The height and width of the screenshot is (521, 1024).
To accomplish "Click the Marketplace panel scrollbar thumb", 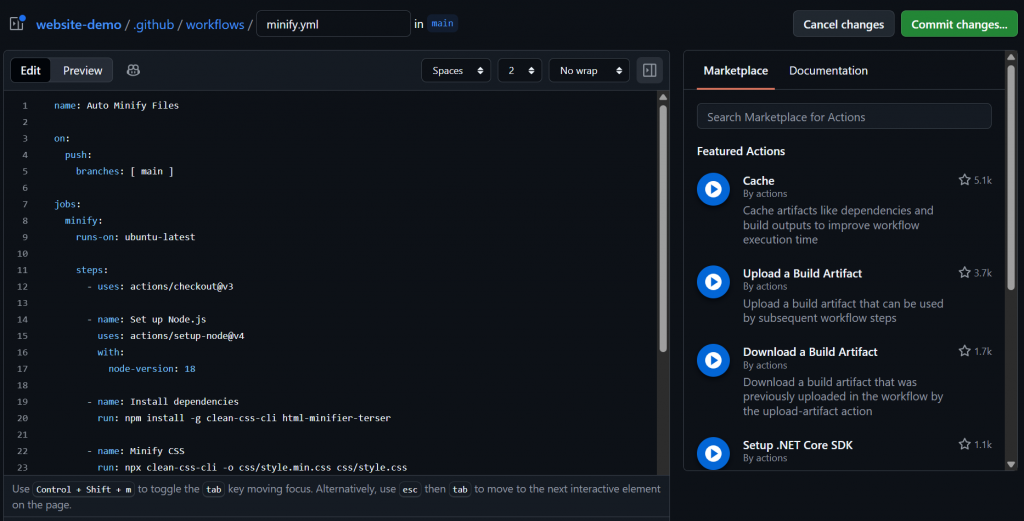I will click(x=1011, y=176).
